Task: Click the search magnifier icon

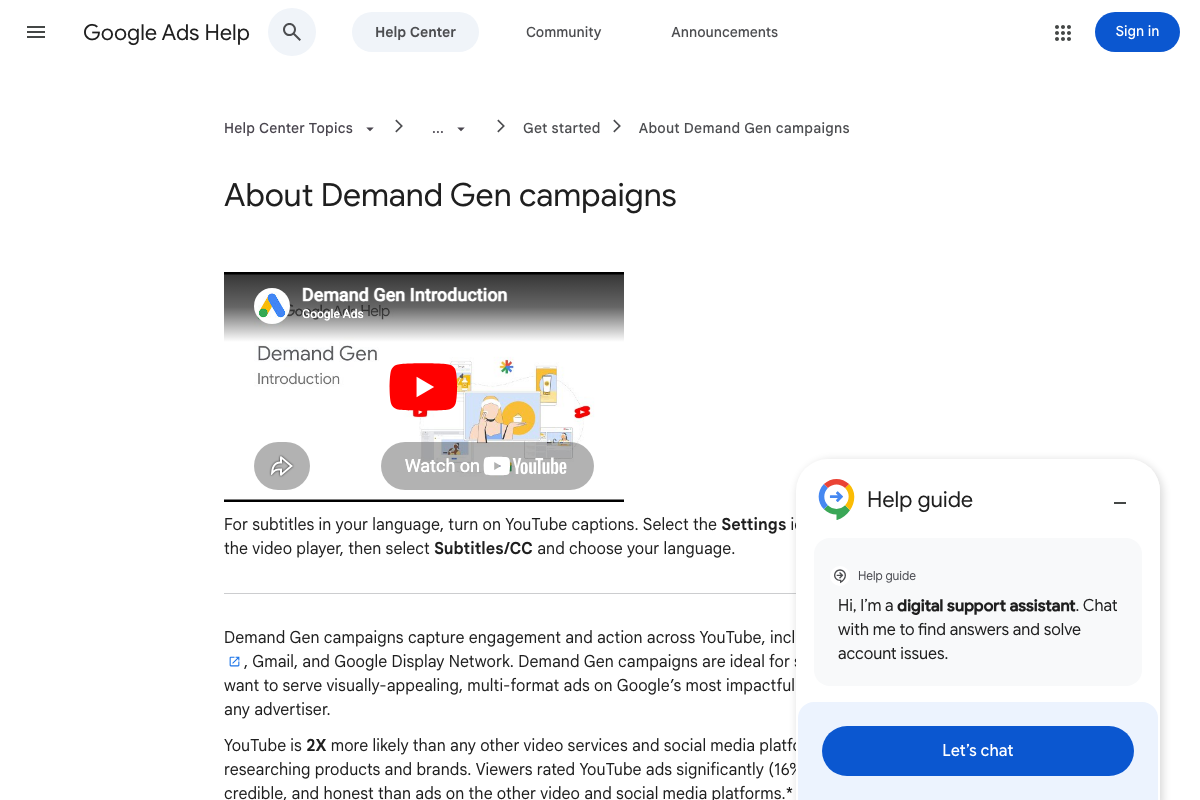Action: [x=292, y=32]
